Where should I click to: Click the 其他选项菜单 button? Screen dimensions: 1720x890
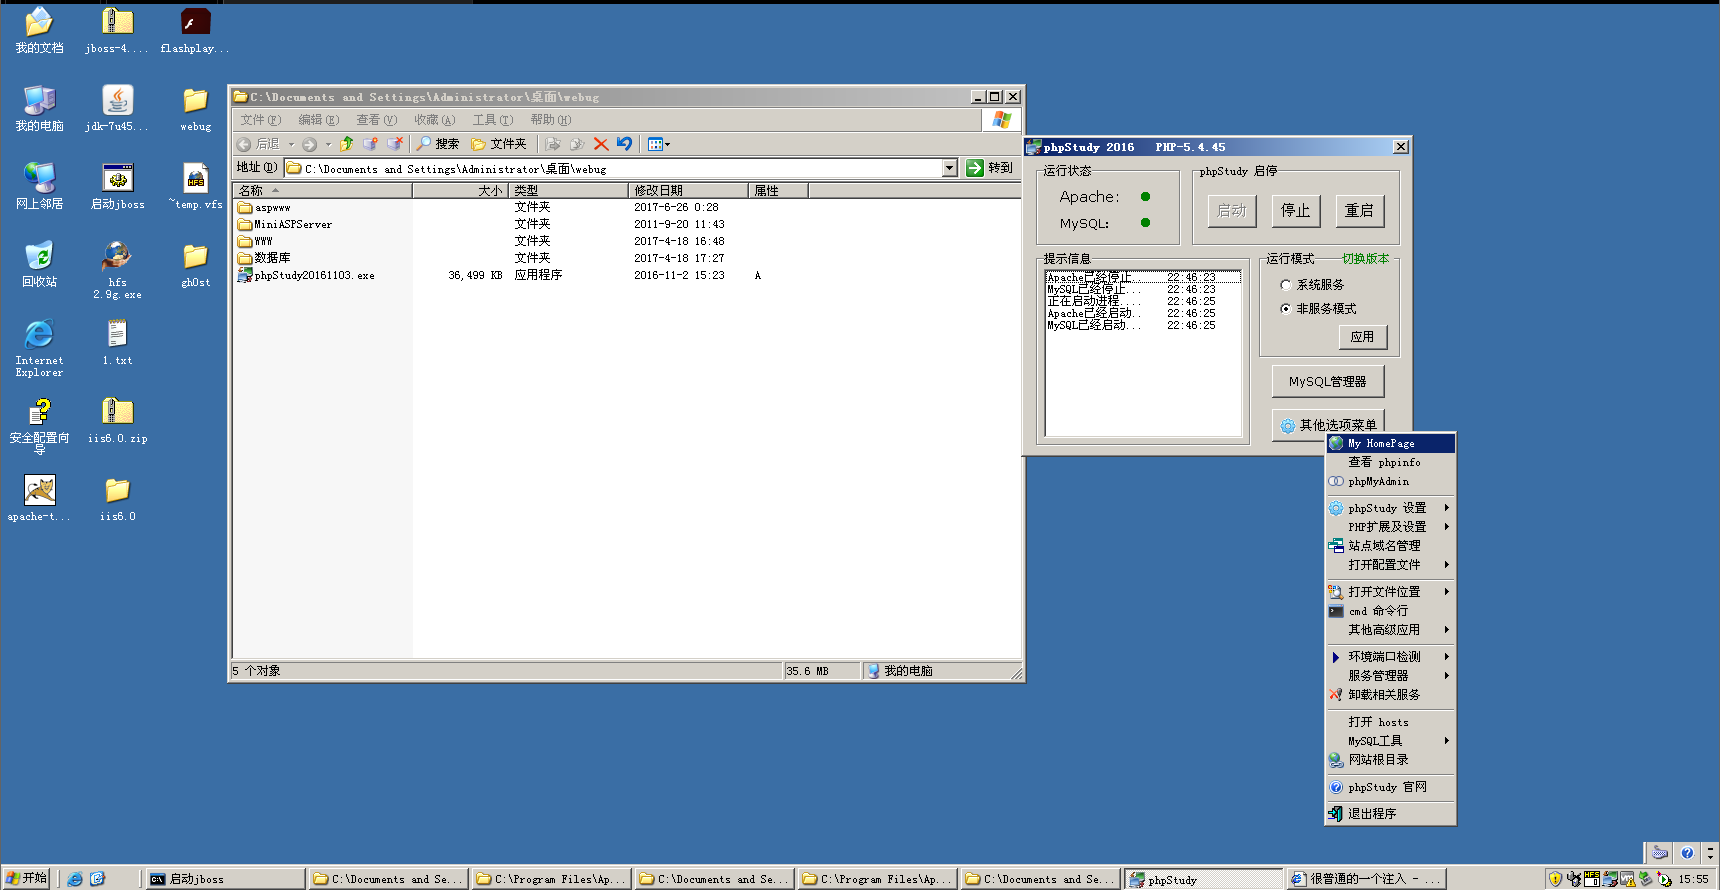click(x=1328, y=425)
